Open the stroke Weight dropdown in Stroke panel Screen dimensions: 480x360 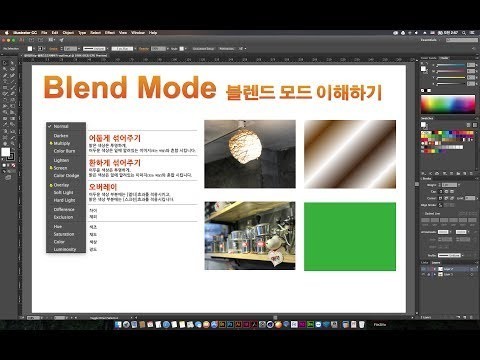point(459,185)
